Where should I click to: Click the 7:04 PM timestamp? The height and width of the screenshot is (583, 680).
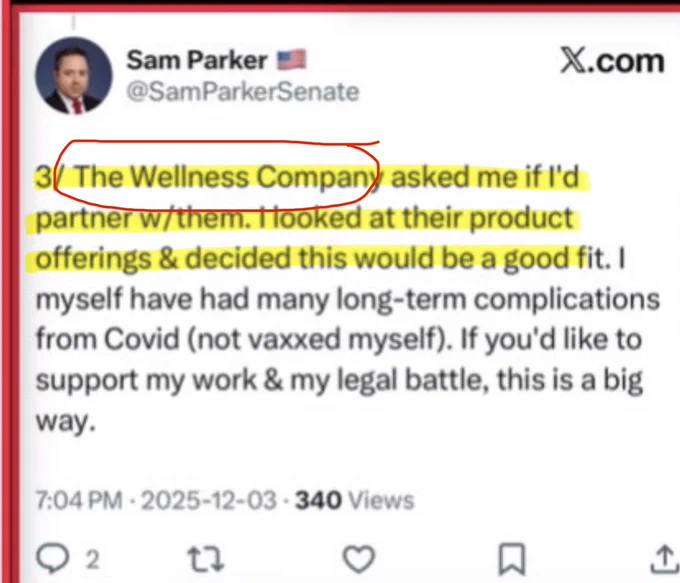point(79,500)
